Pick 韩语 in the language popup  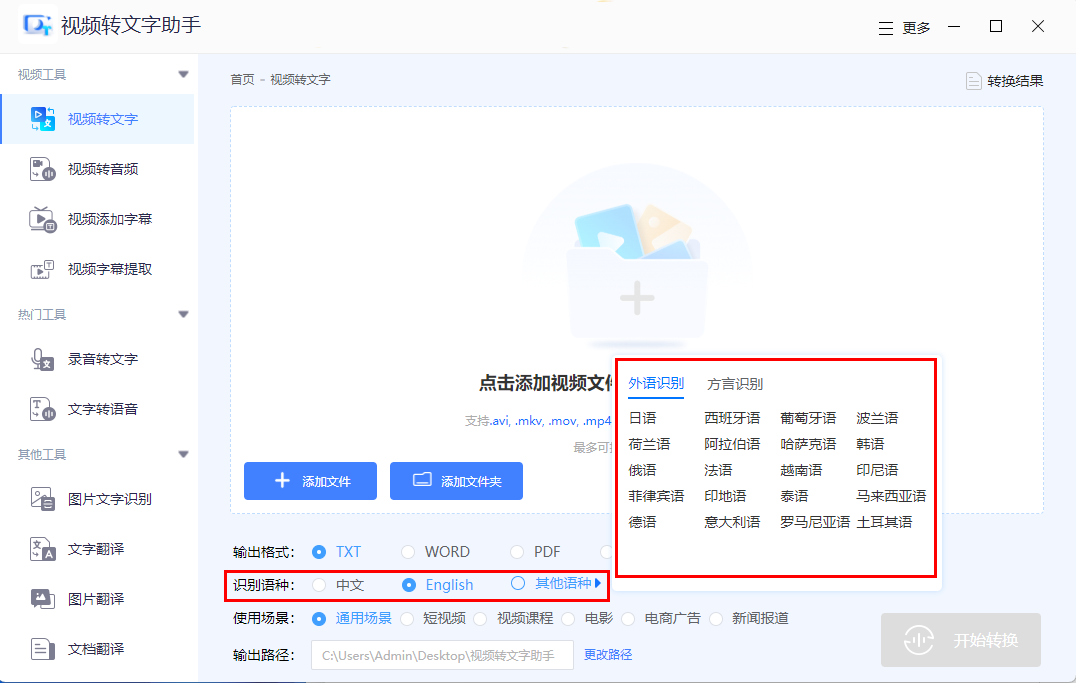tap(870, 444)
